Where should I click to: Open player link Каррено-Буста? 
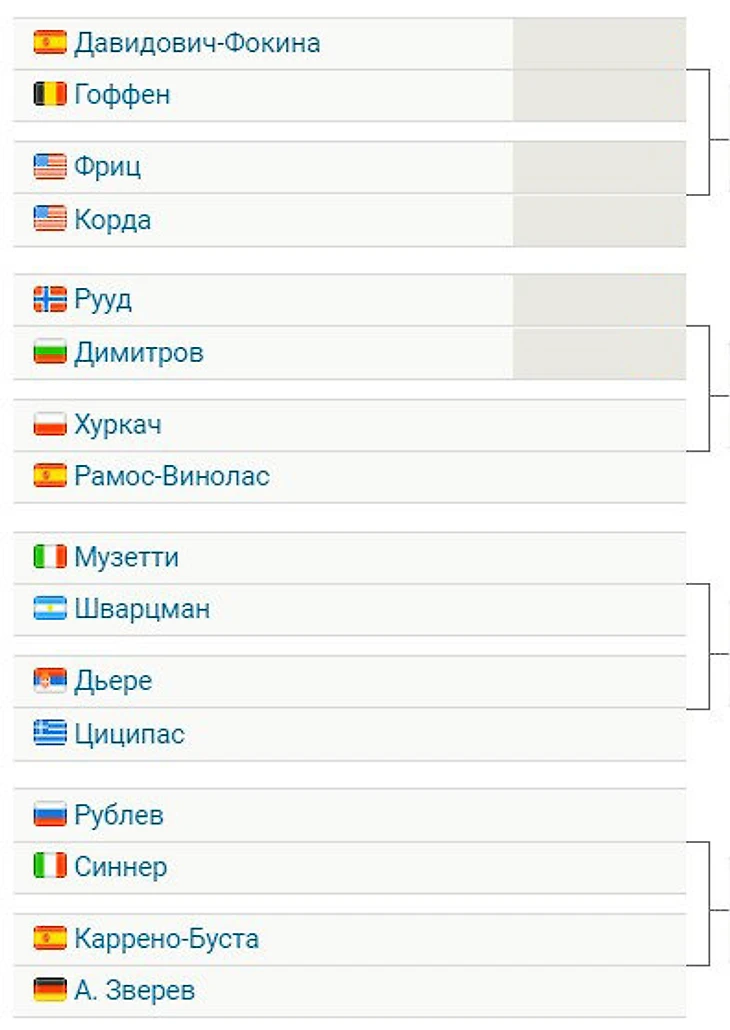[x=166, y=938]
